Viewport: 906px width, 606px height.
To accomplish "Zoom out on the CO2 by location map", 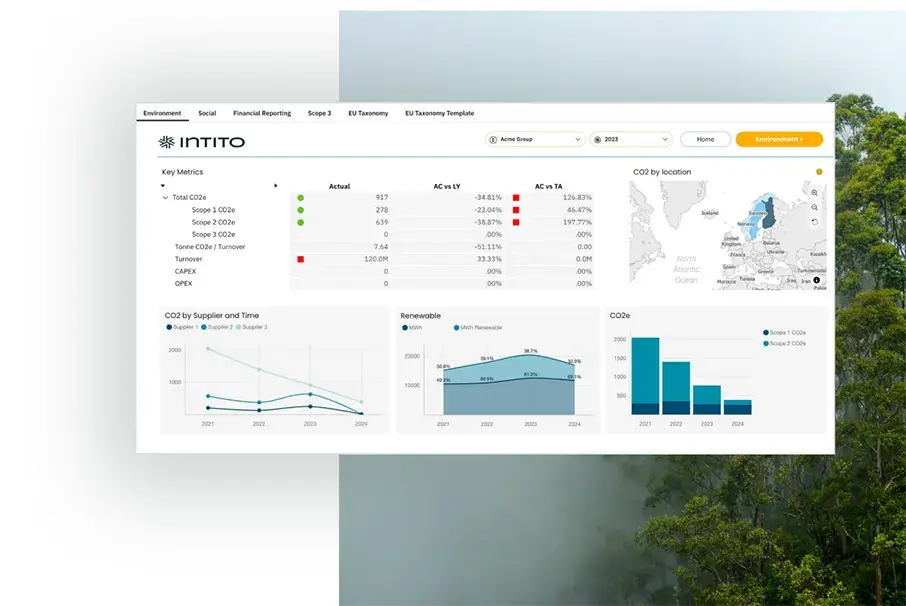I will [x=814, y=206].
